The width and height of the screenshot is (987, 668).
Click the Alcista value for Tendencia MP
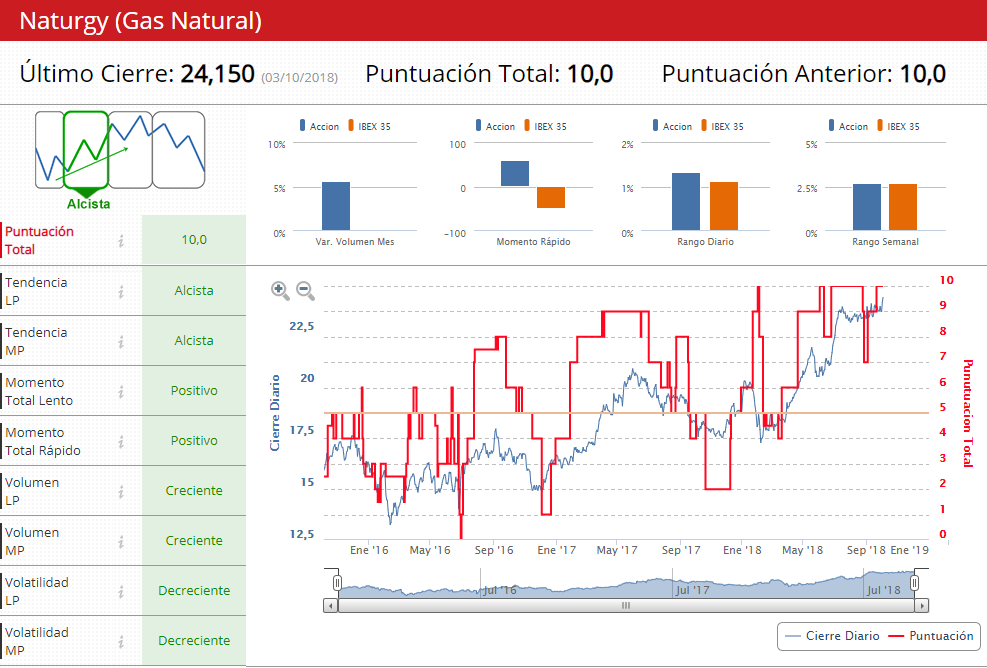point(194,341)
